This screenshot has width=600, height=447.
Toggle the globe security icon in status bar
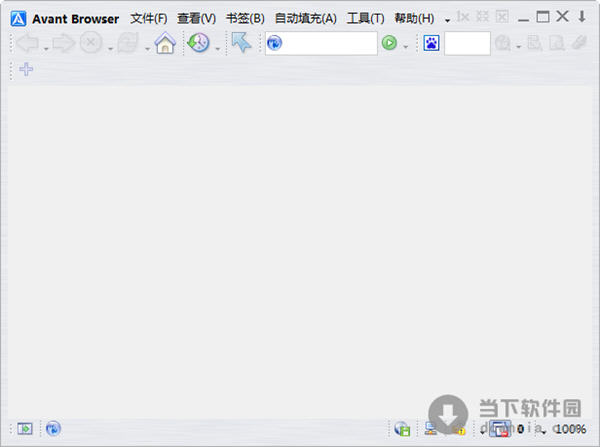(x=402, y=428)
